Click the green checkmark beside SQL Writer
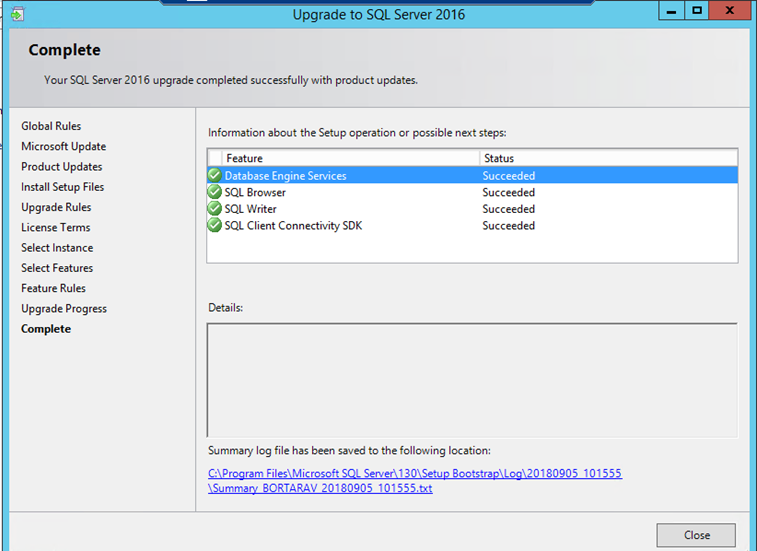The width and height of the screenshot is (757, 551). (x=214, y=209)
